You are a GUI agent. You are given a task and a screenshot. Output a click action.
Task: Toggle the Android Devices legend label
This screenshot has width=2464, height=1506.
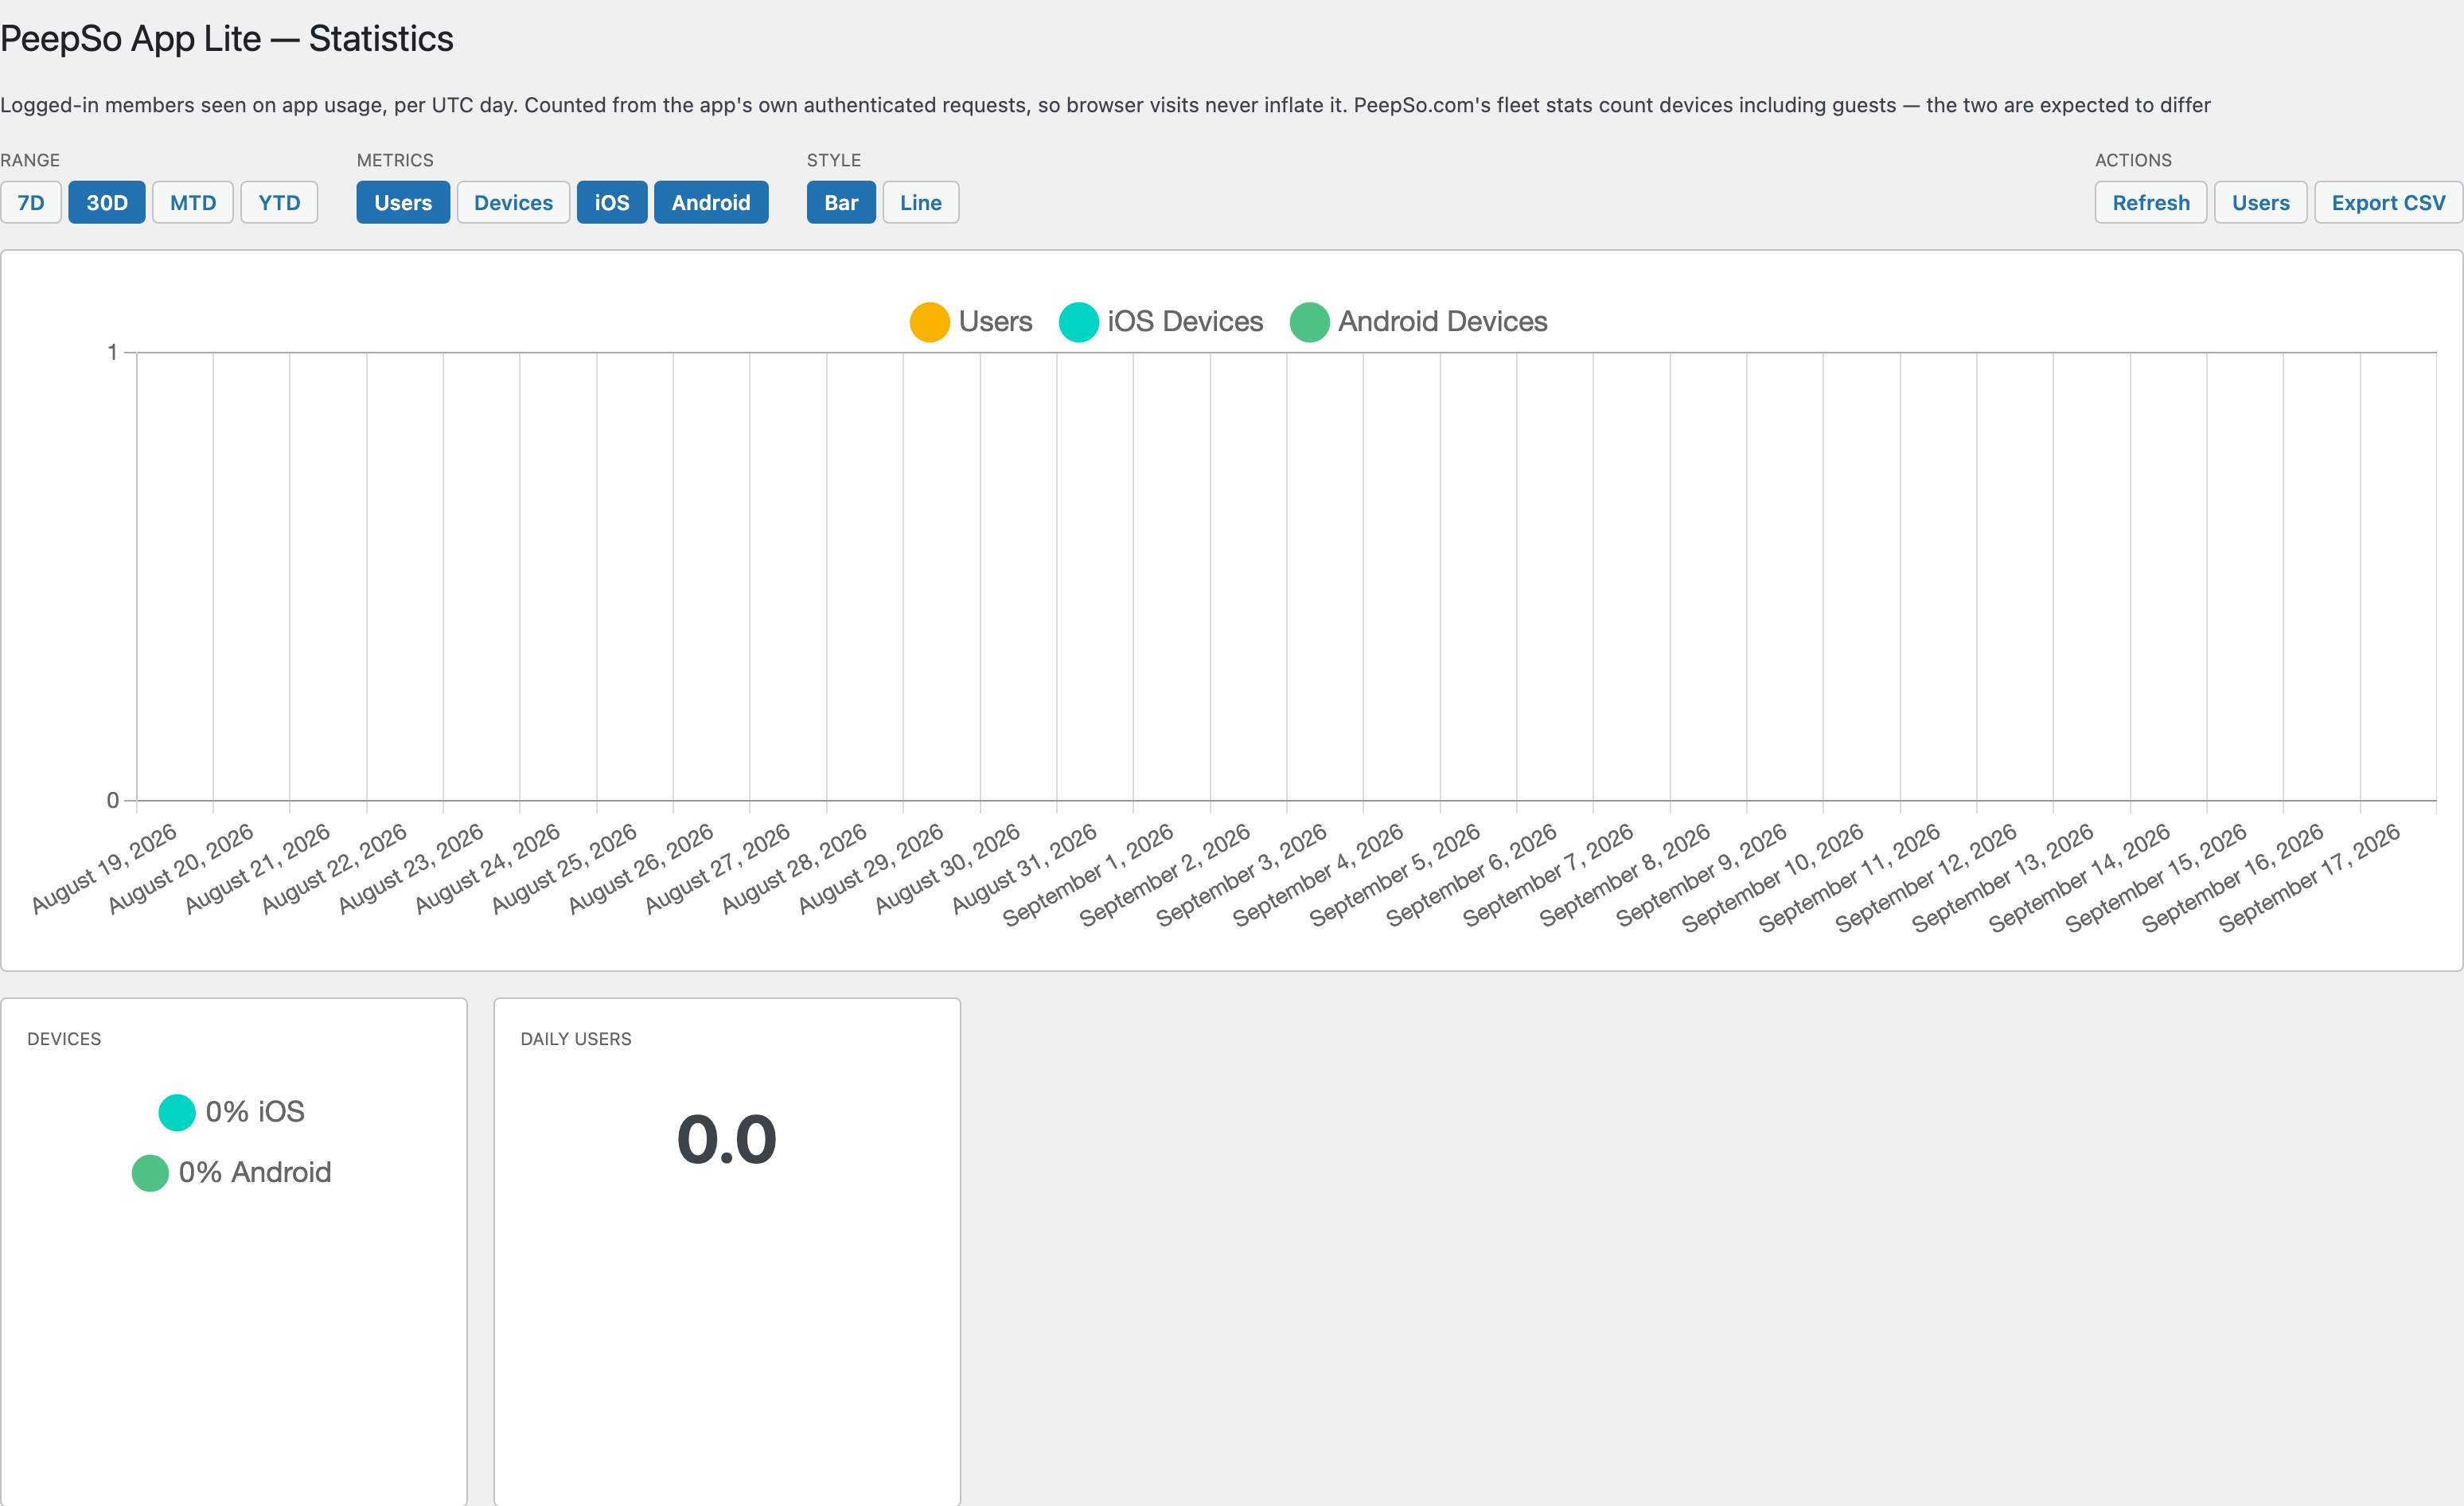point(1442,322)
